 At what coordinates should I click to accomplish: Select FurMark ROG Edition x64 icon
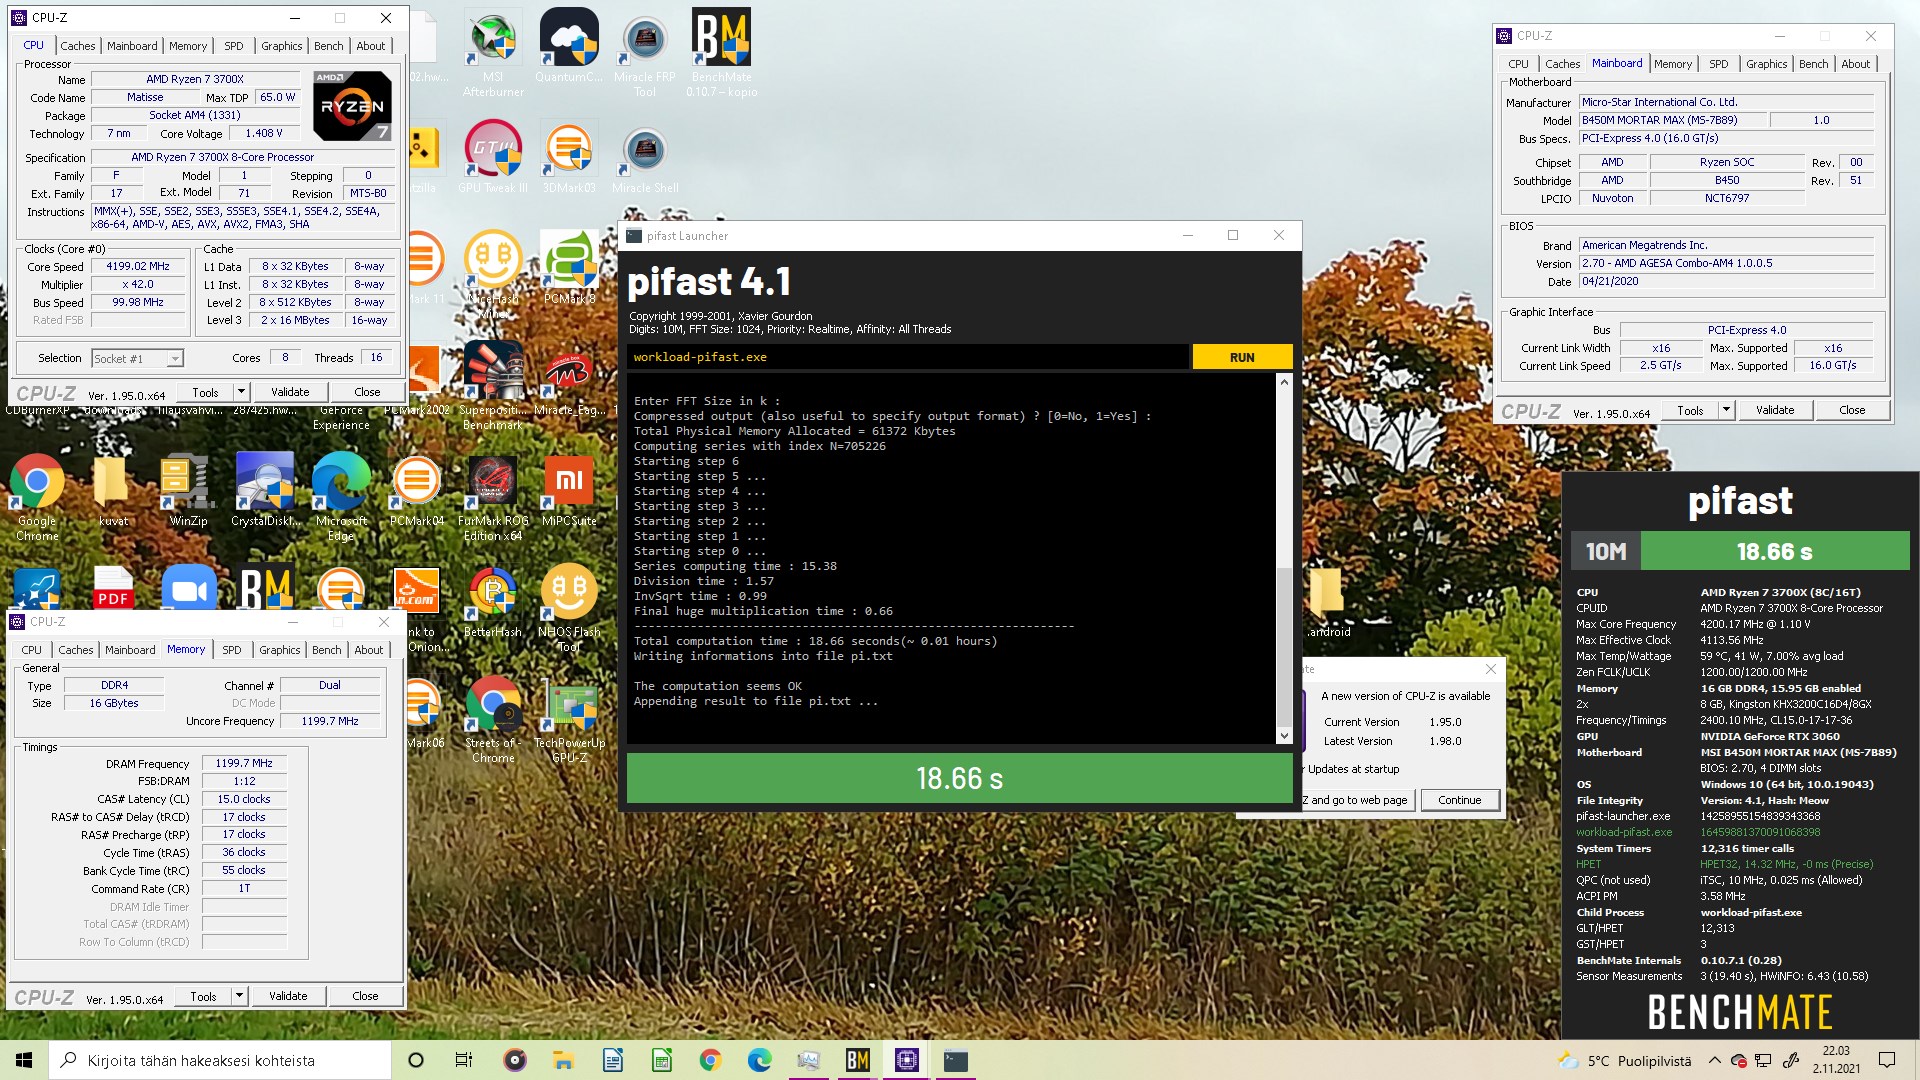point(493,497)
